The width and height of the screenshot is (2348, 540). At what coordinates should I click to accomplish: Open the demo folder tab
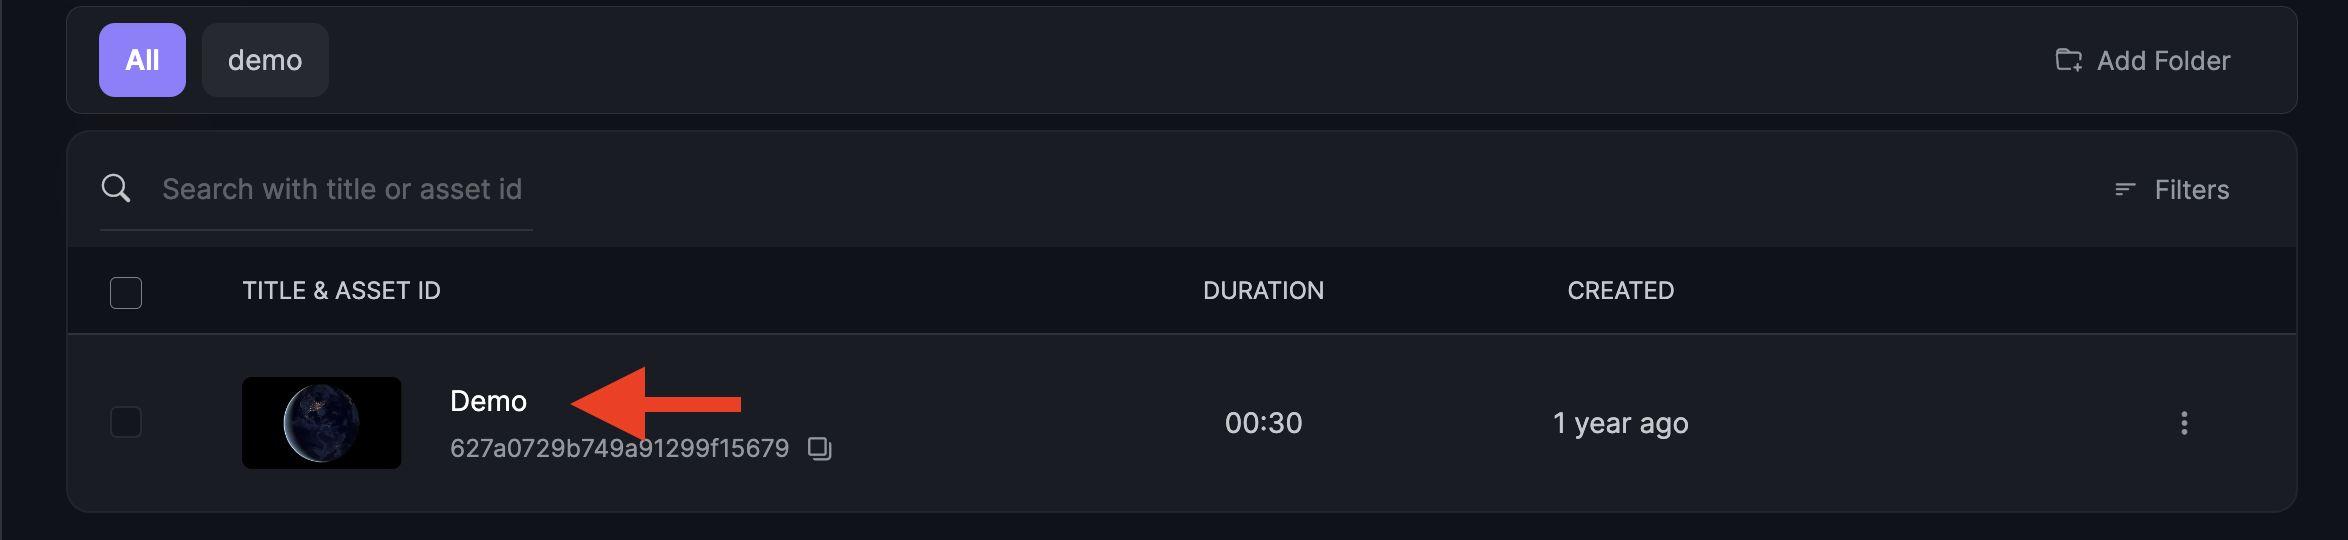coord(265,60)
